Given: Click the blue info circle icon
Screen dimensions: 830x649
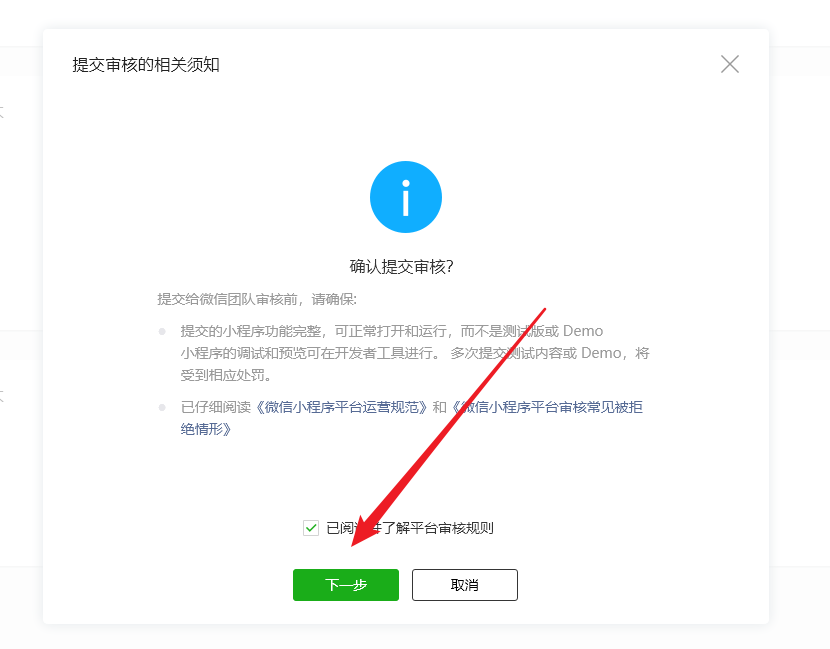Looking at the screenshot, I should 405,197.
